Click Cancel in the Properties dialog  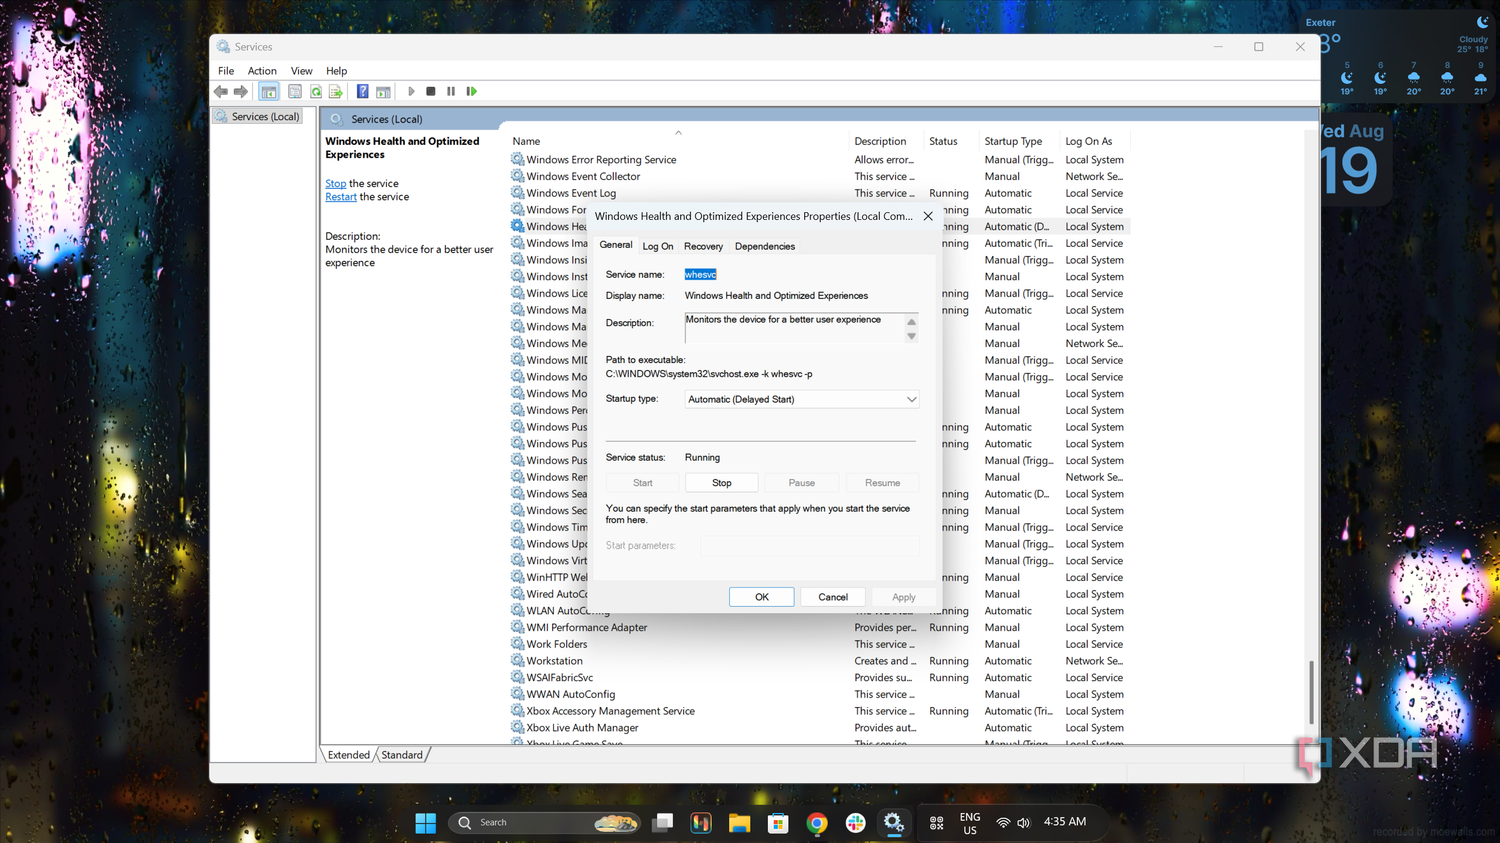(x=833, y=597)
